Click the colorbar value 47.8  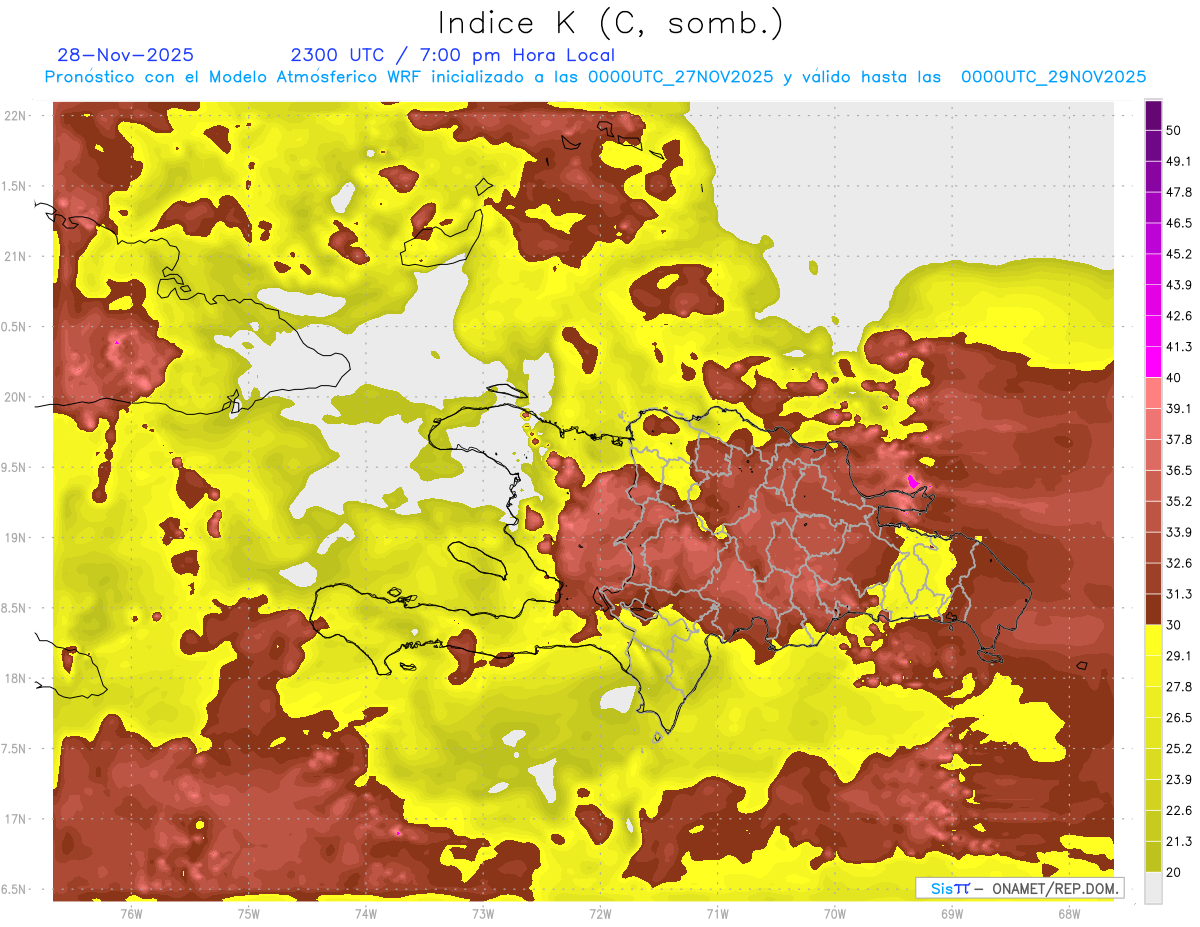point(1179,193)
